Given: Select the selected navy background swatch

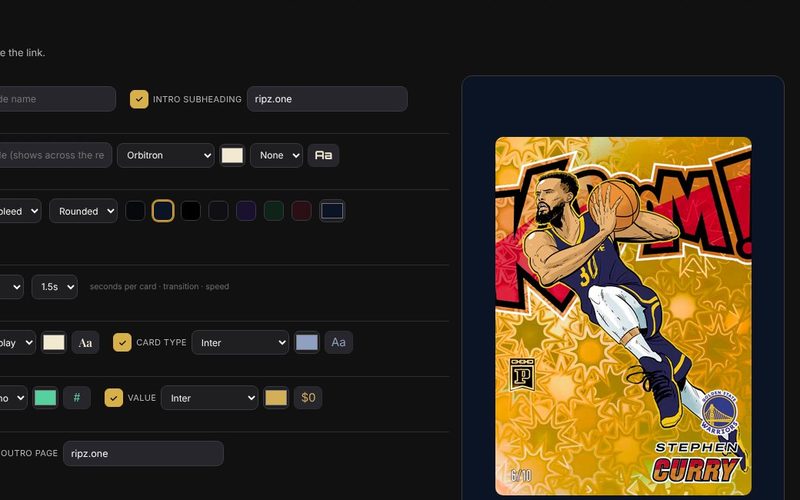Looking at the screenshot, I should (163, 211).
